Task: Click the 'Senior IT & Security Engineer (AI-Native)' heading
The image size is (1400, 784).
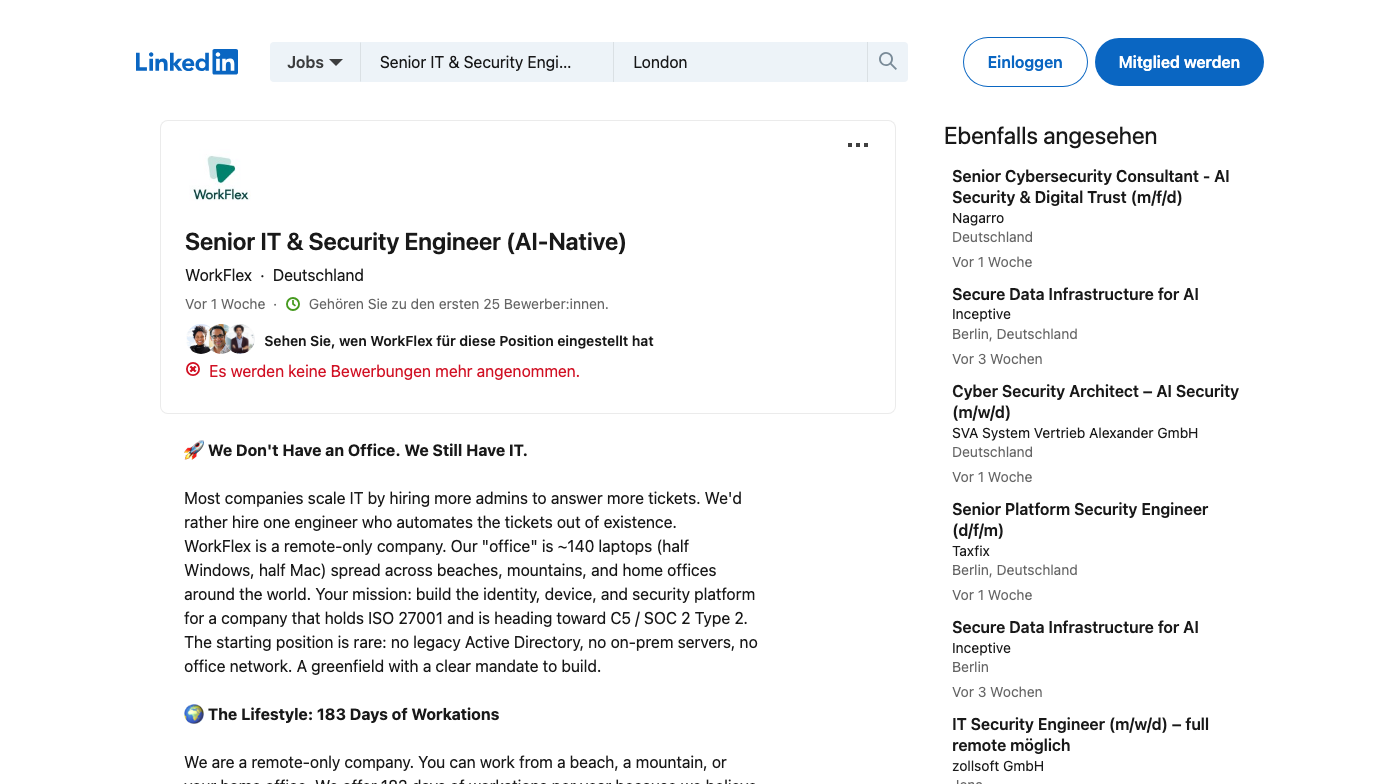Action: pos(405,242)
